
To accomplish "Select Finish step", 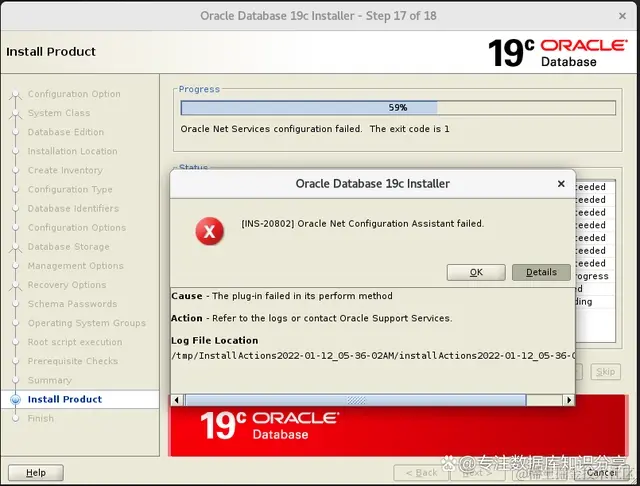I will coord(40,419).
